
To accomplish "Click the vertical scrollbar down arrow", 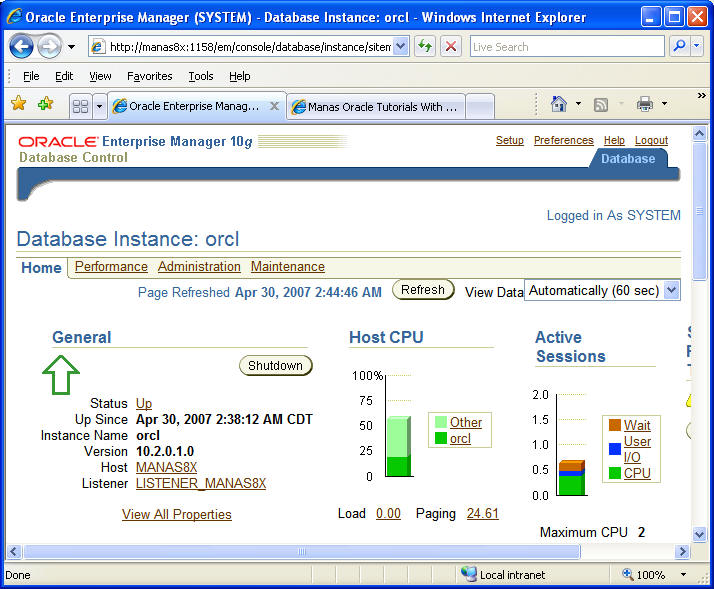I will point(699,534).
